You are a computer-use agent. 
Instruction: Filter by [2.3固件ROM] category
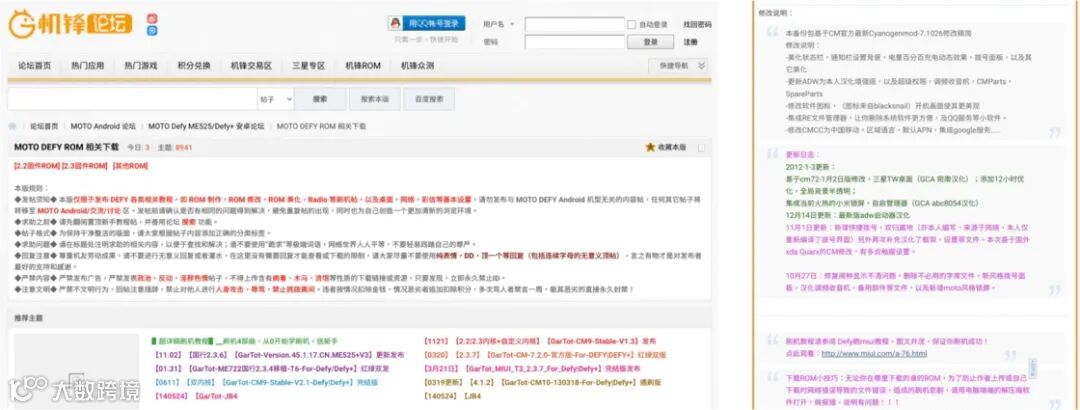[85, 166]
